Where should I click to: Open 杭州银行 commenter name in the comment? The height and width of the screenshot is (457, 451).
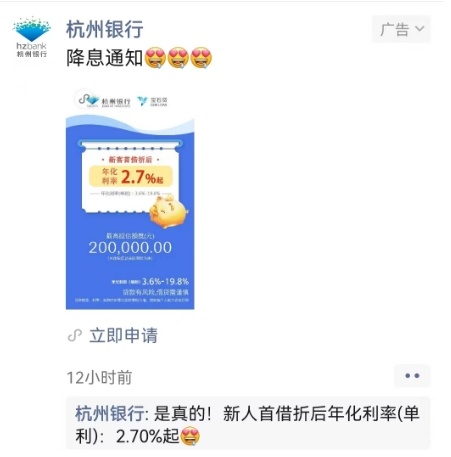point(109,414)
